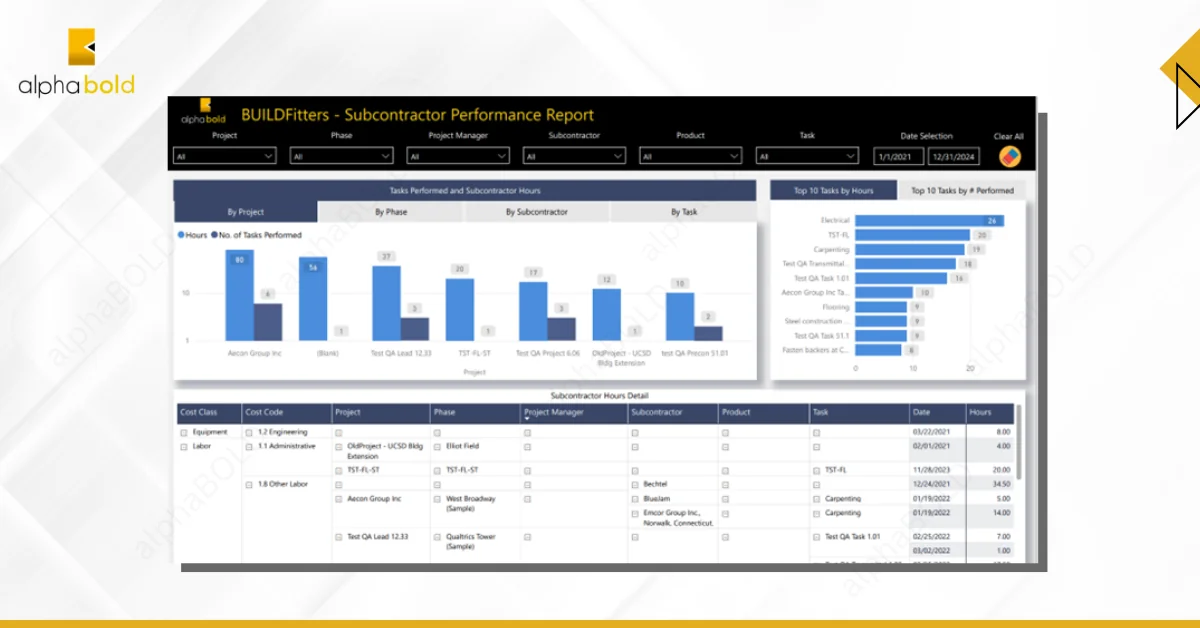
Task: Select the 56-hour bar for (Blank)
Action: click(313, 299)
